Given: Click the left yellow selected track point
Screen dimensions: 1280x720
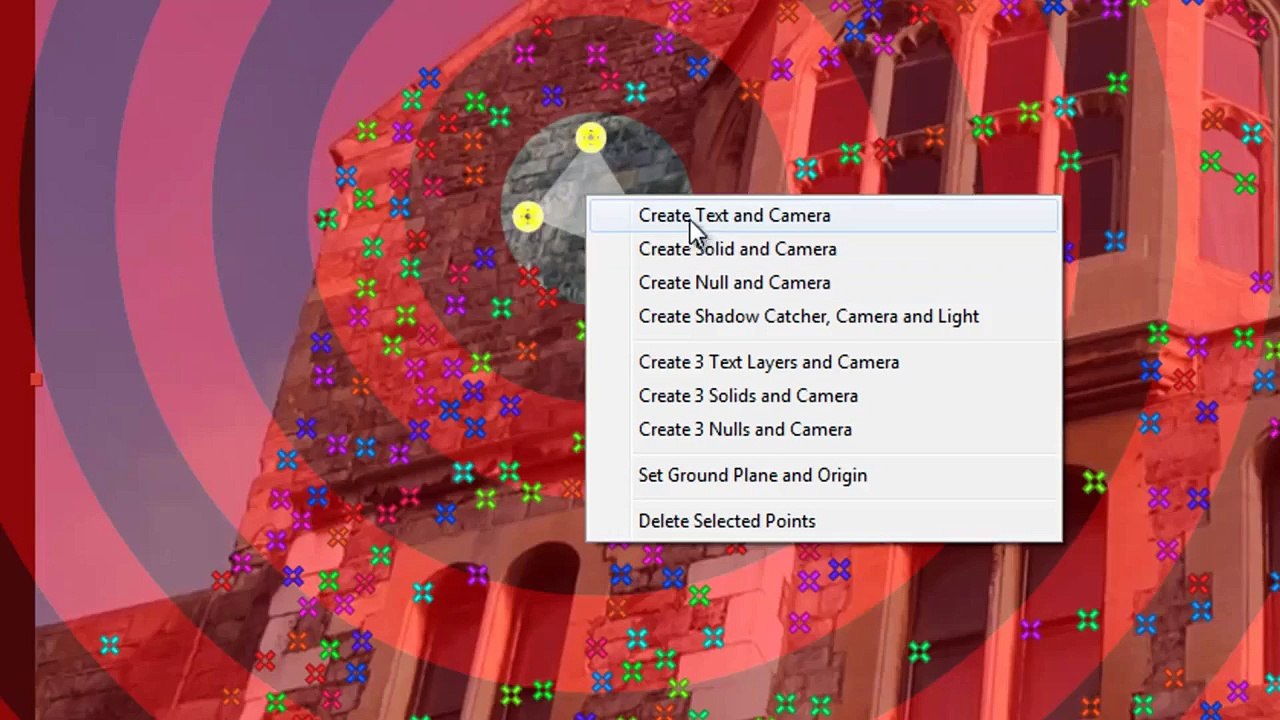Looking at the screenshot, I should pos(528,217).
